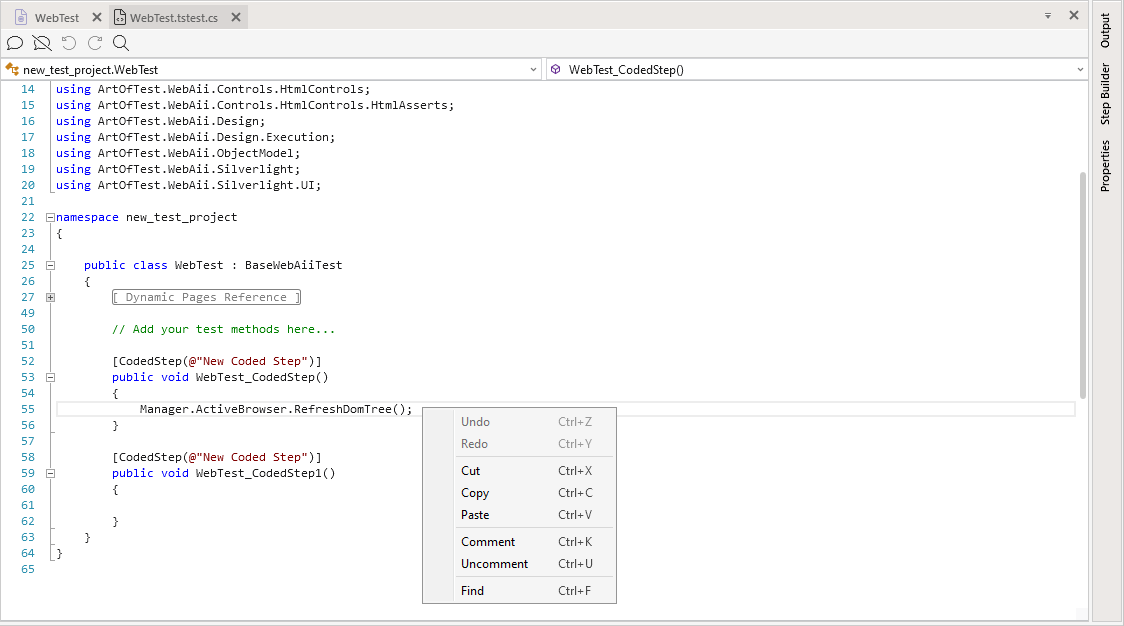Click the disabled Redo menu entry
This screenshot has width=1124, height=626.
519,444
